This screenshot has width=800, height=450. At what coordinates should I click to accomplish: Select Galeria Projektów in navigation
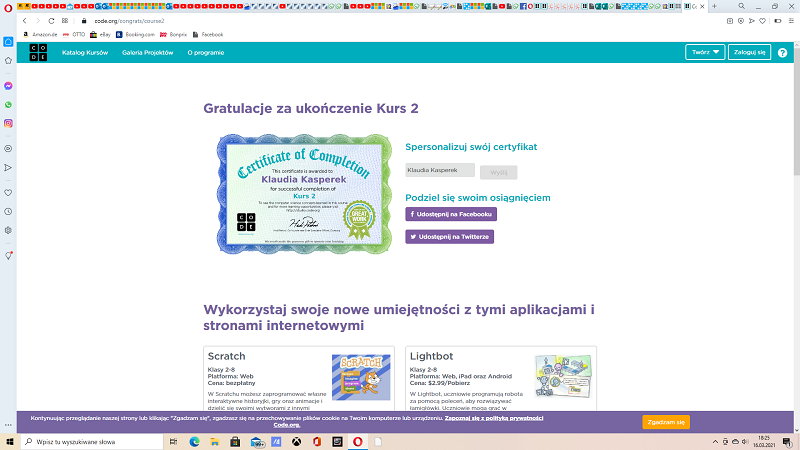(x=148, y=52)
